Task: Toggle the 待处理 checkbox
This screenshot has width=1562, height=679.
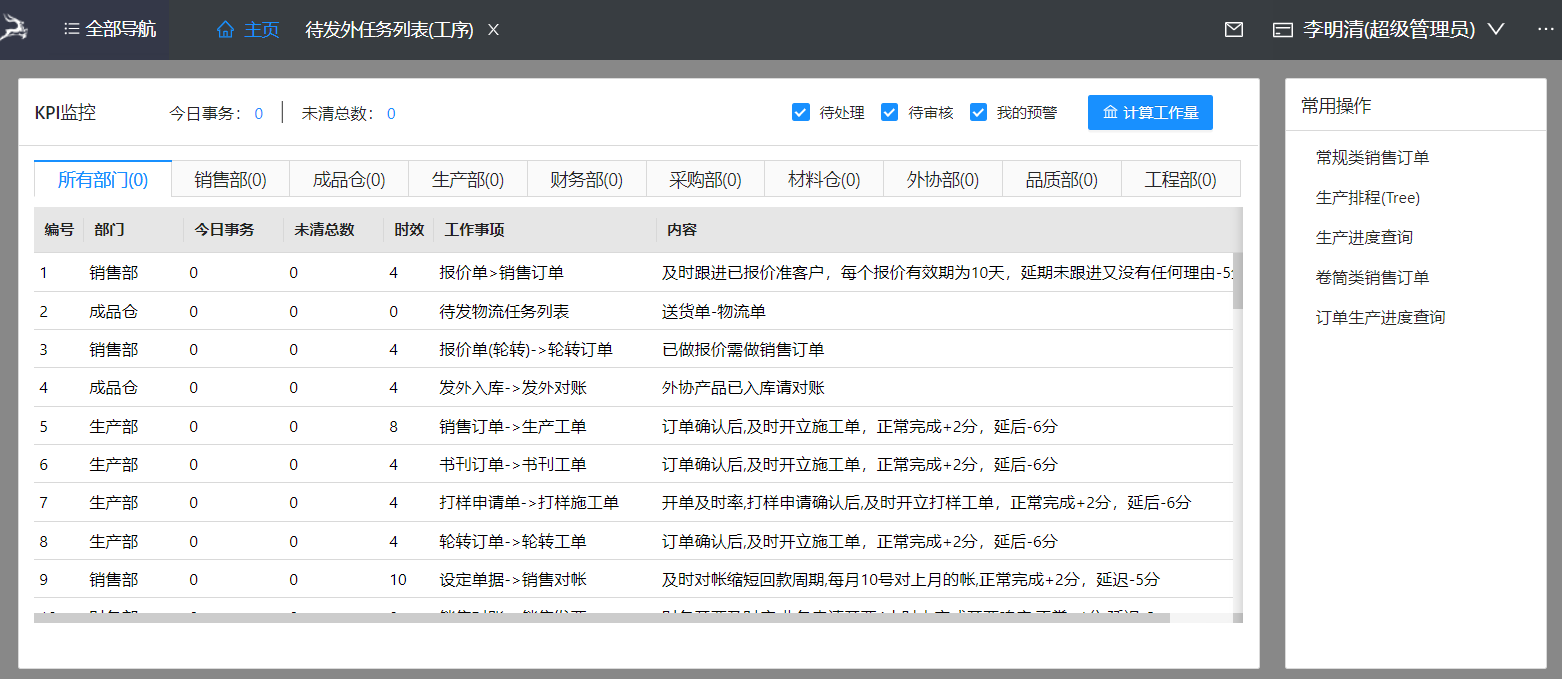Action: click(x=800, y=113)
